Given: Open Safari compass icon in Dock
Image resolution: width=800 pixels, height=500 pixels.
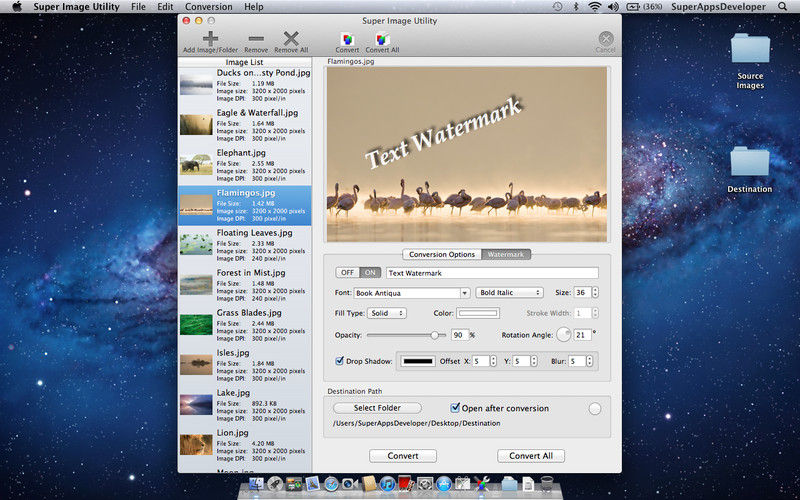Looking at the screenshot, I should coord(332,484).
